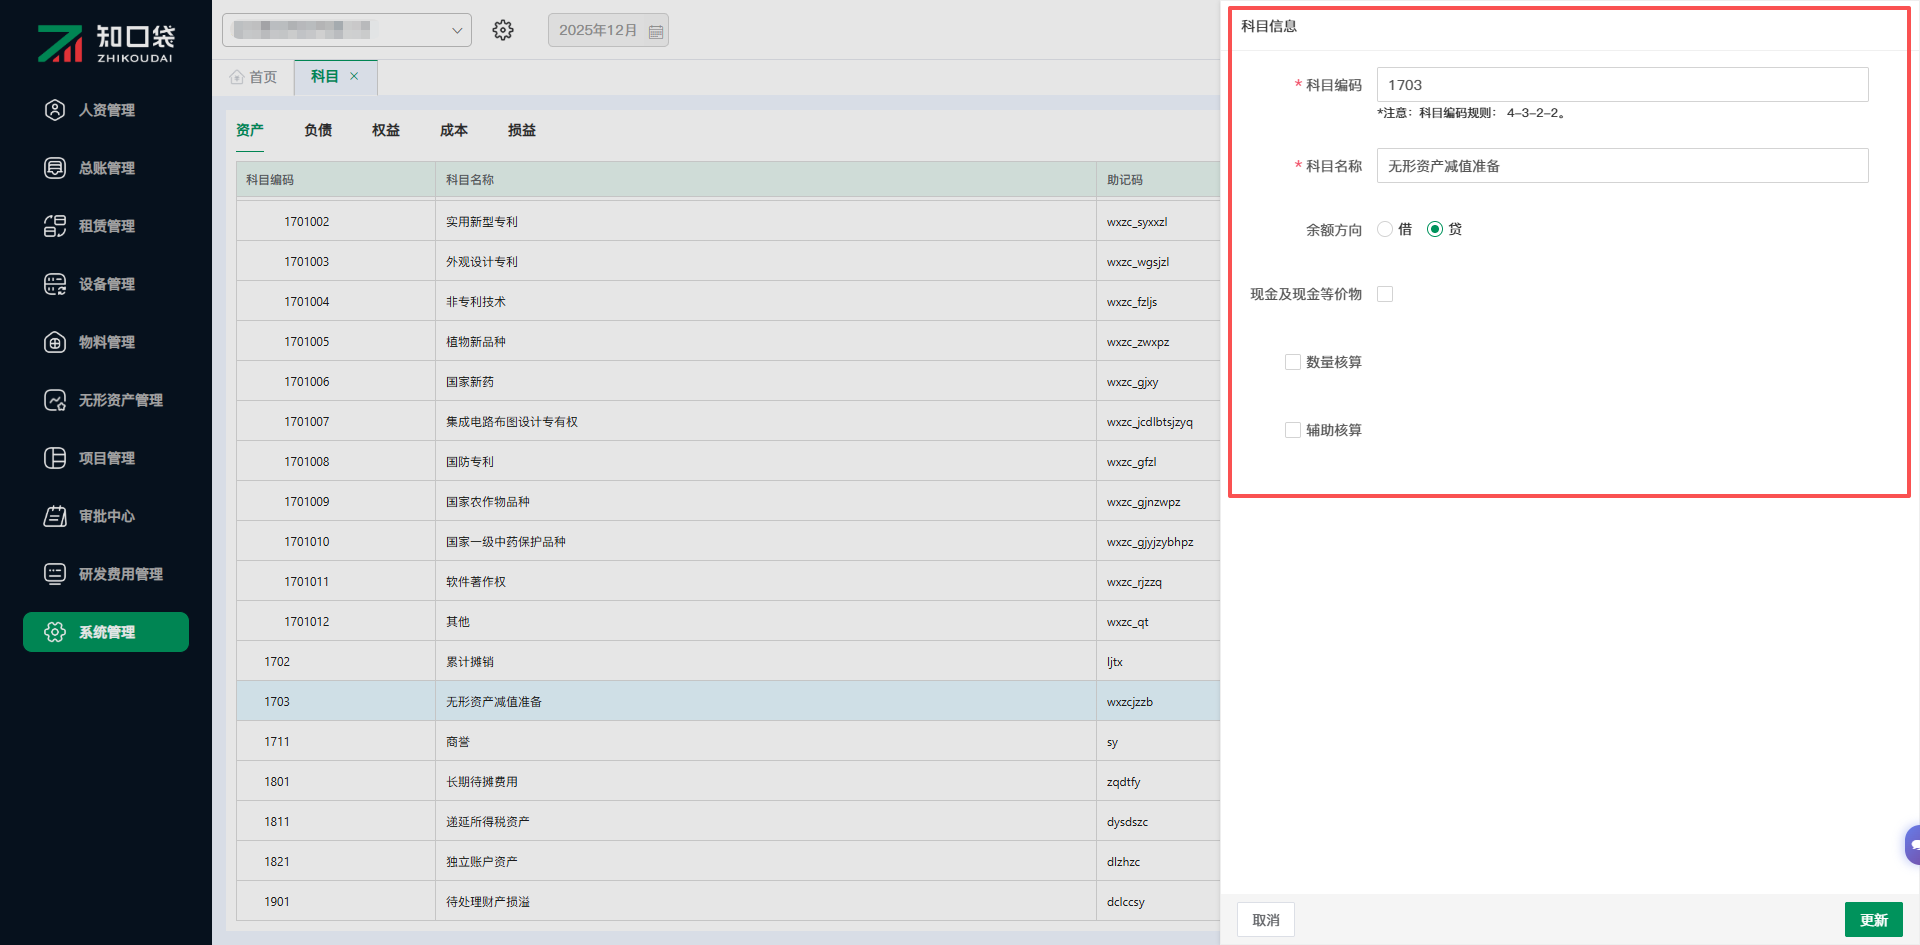Screen dimensions: 1920x945
Task: Select row 1702 累计摊销
Action: [728, 662]
